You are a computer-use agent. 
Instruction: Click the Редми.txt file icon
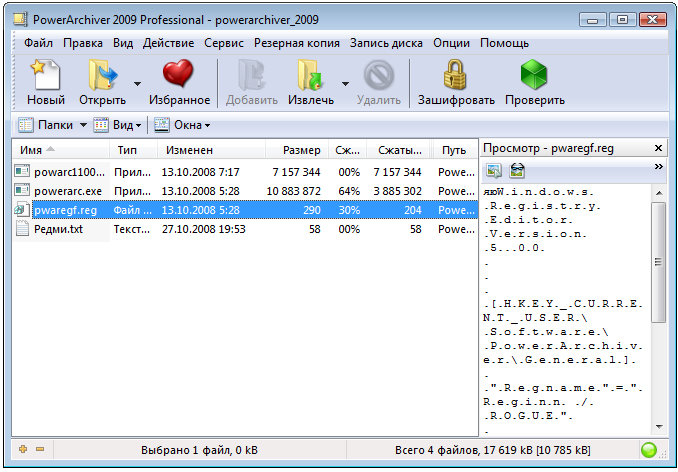coord(22,229)
